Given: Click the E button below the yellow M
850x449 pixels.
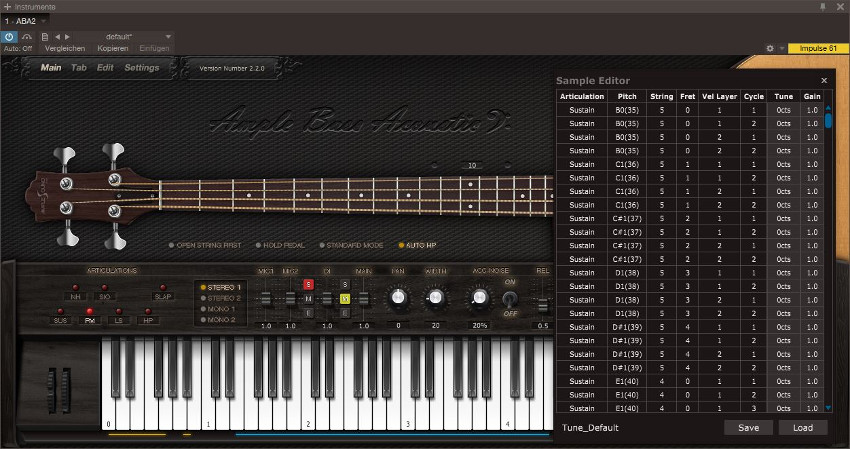Looking at the screenshot, I should (345, 313).
